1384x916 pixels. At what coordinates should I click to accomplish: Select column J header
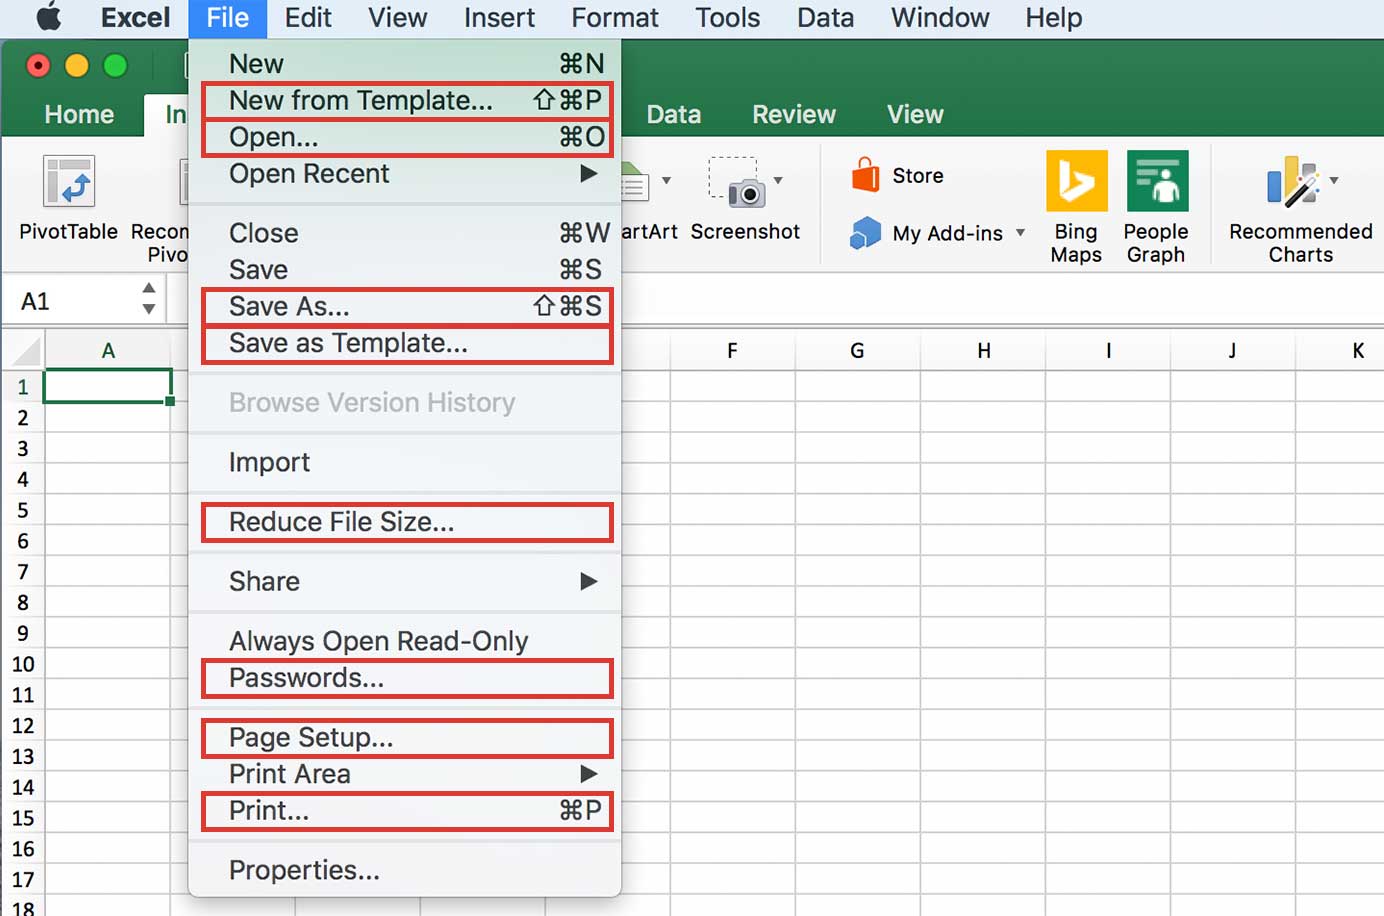(x=1232, y=351)
